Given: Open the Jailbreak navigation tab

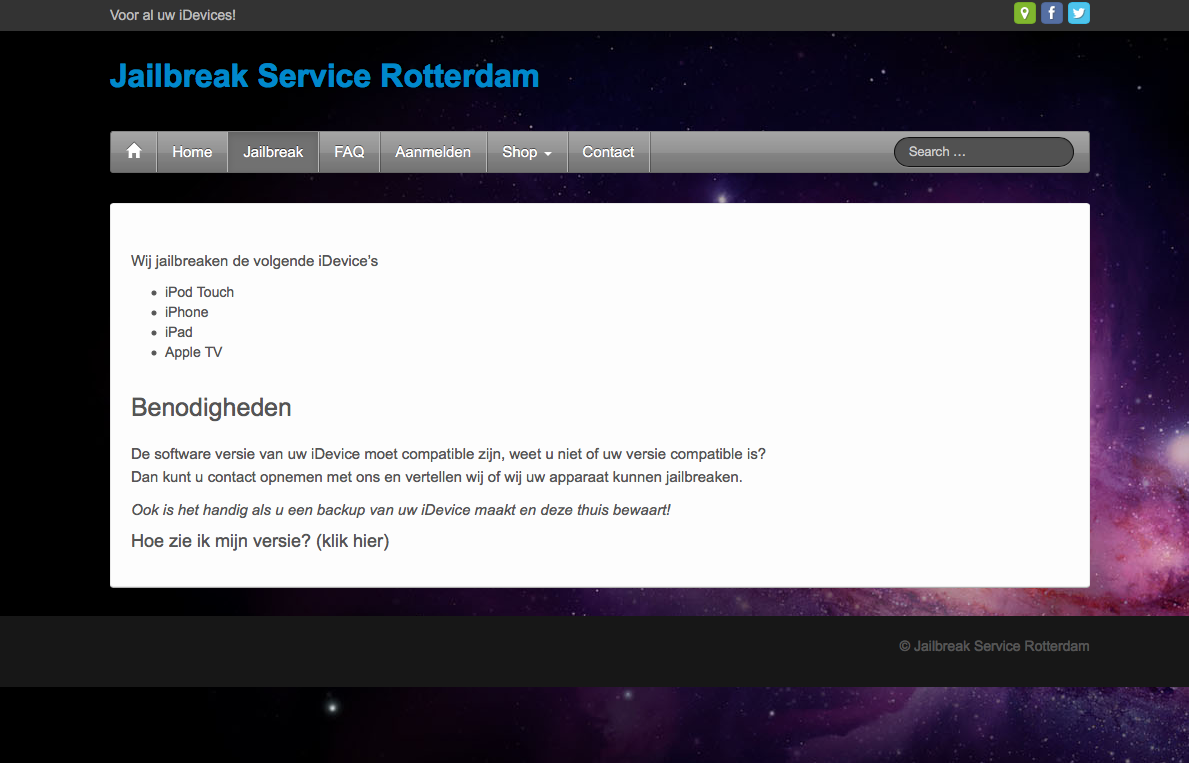Looking at the screenshot, I should click(x=273, y=152).
